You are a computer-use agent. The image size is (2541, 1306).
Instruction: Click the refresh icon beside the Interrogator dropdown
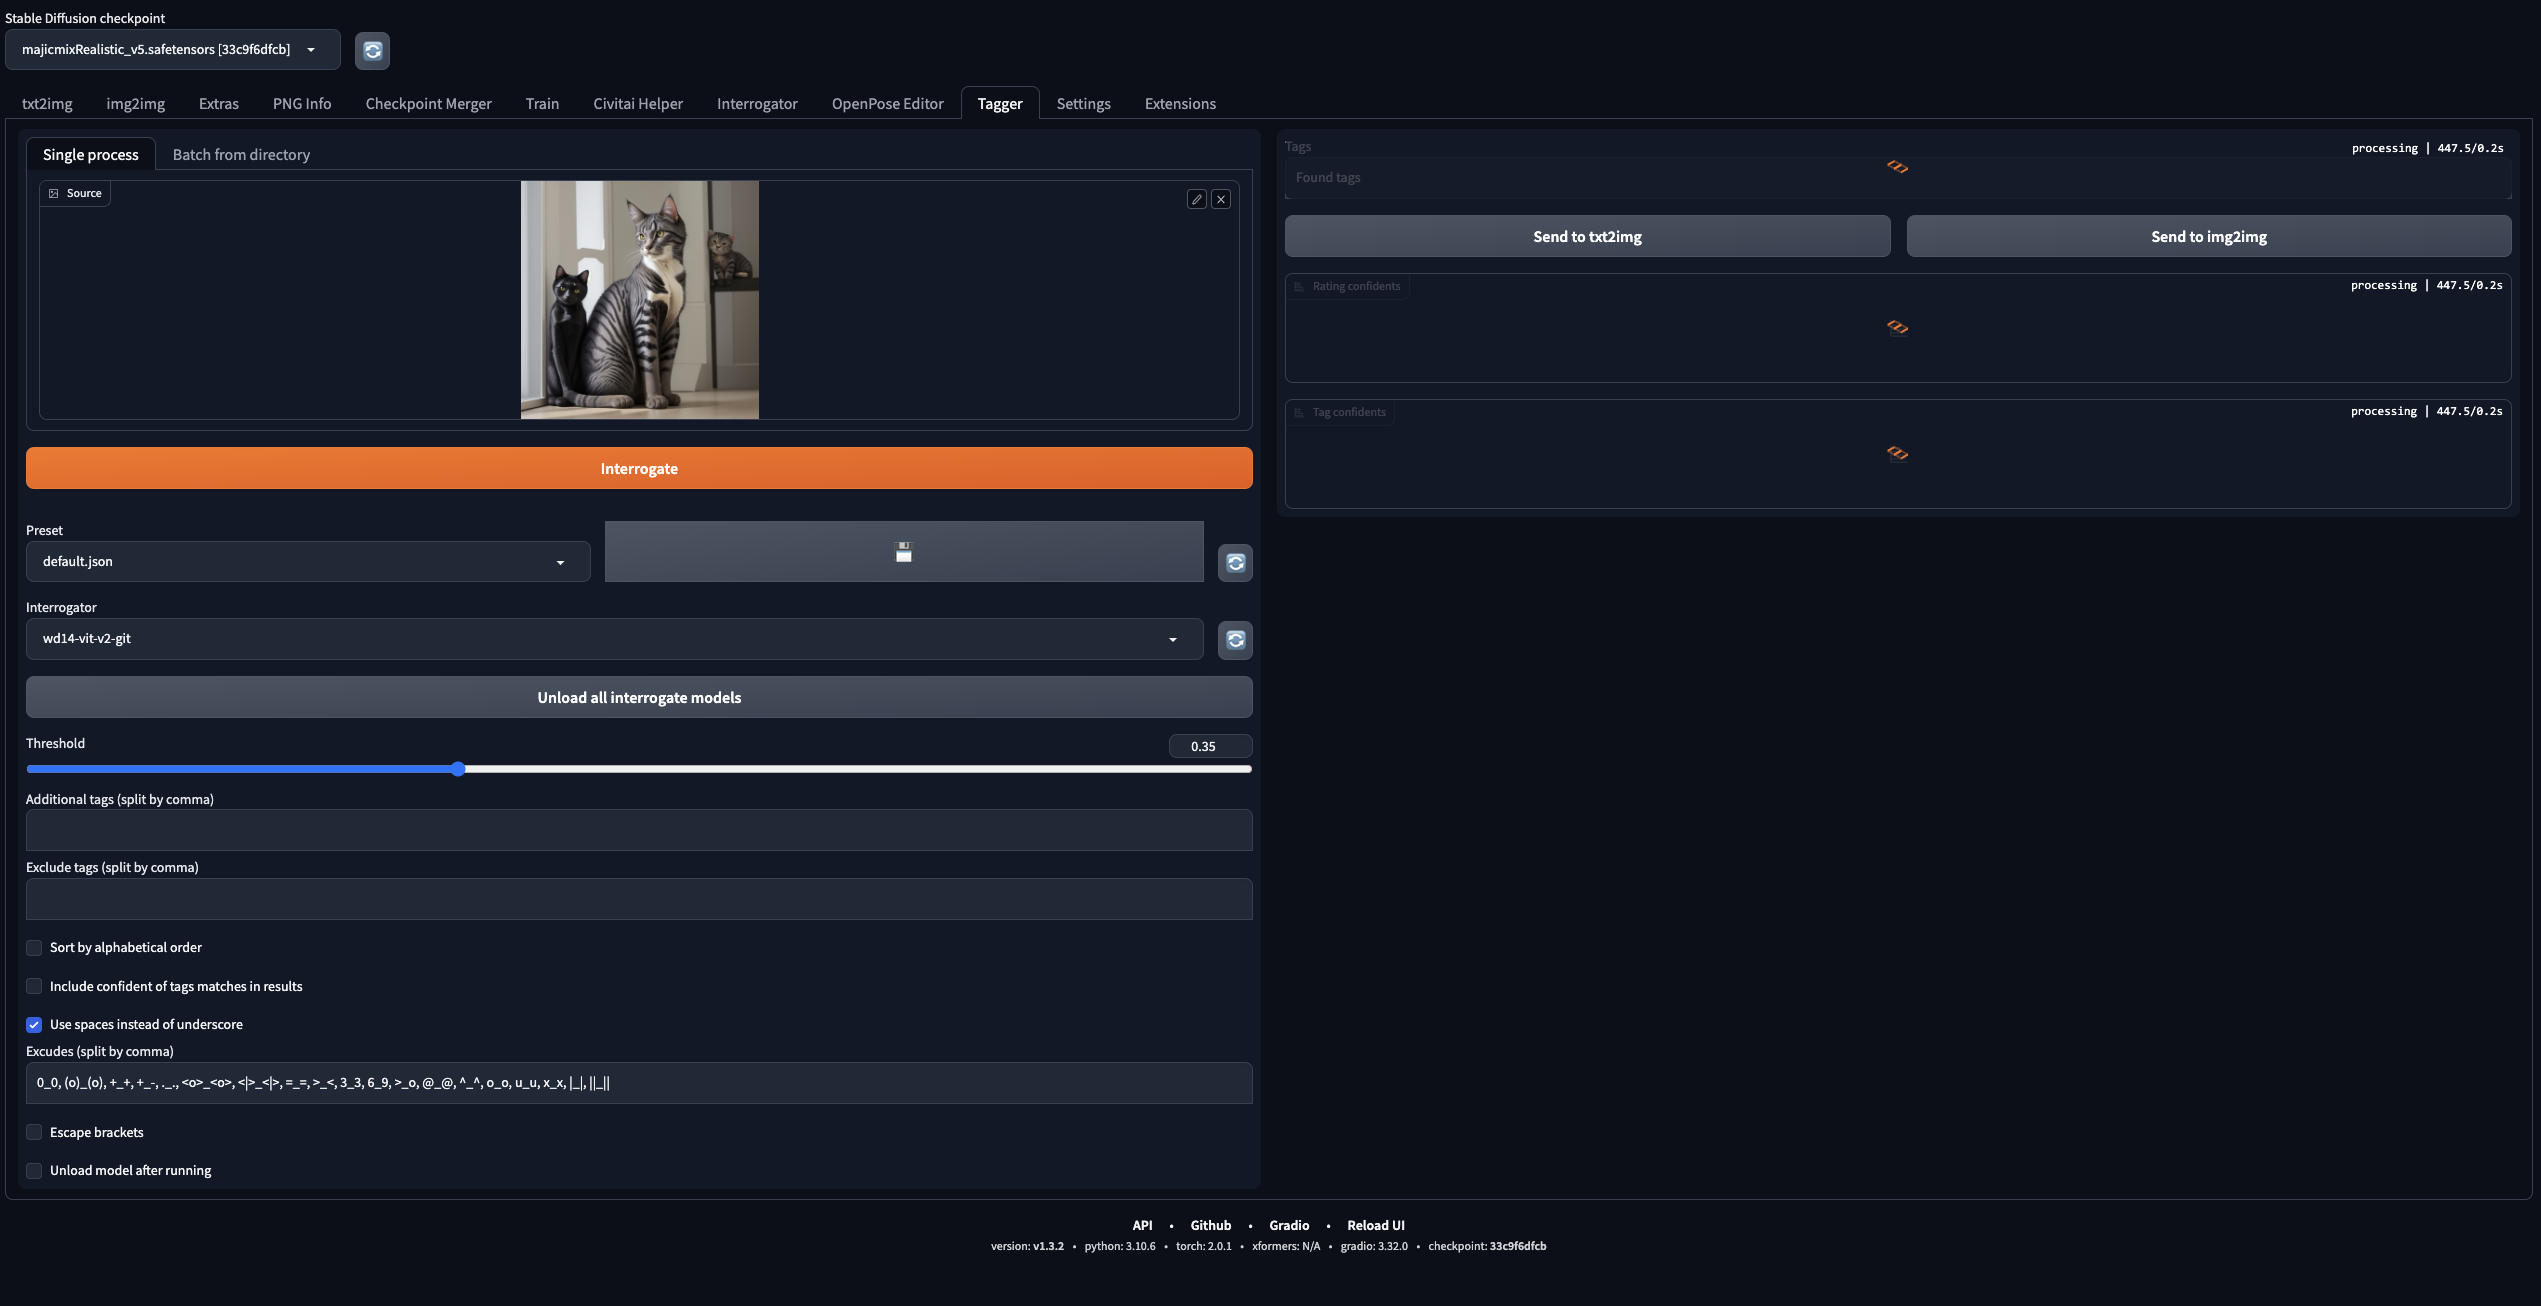pyautogui.click(x=1235, y=639)
